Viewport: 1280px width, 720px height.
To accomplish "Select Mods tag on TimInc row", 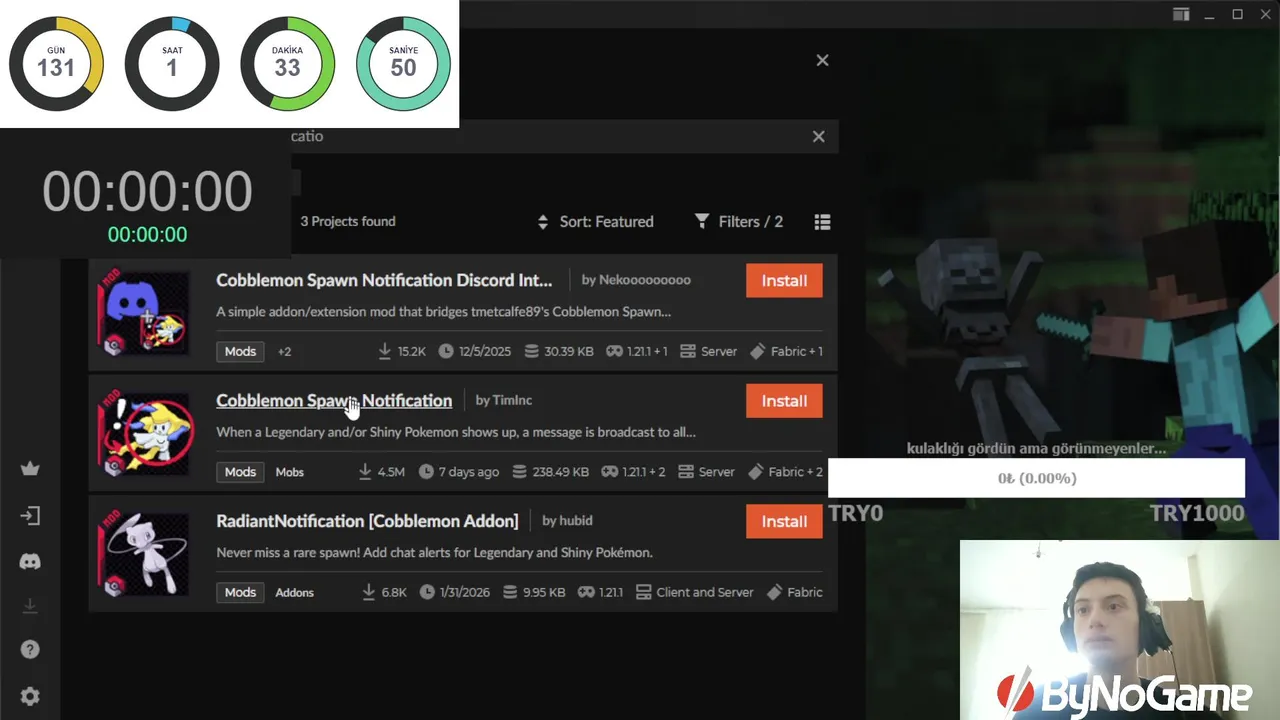I will [x=240, y=471].
